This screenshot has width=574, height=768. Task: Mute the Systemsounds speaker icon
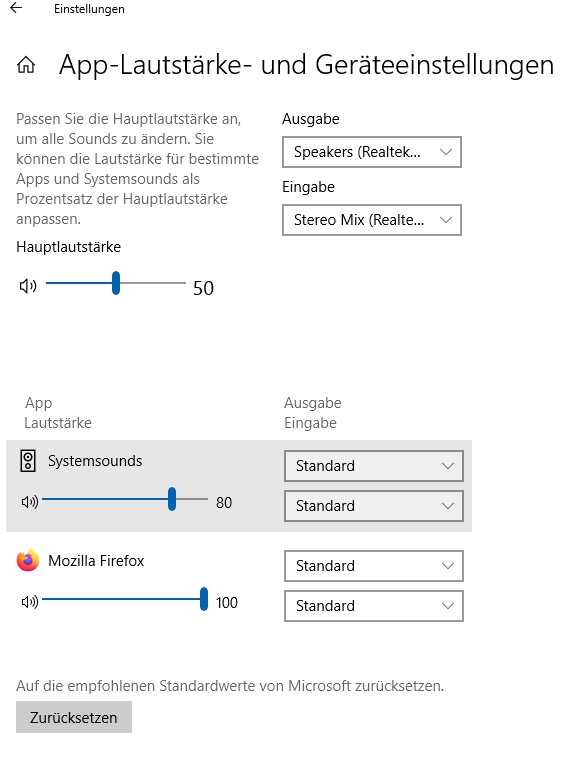(29, 502)
